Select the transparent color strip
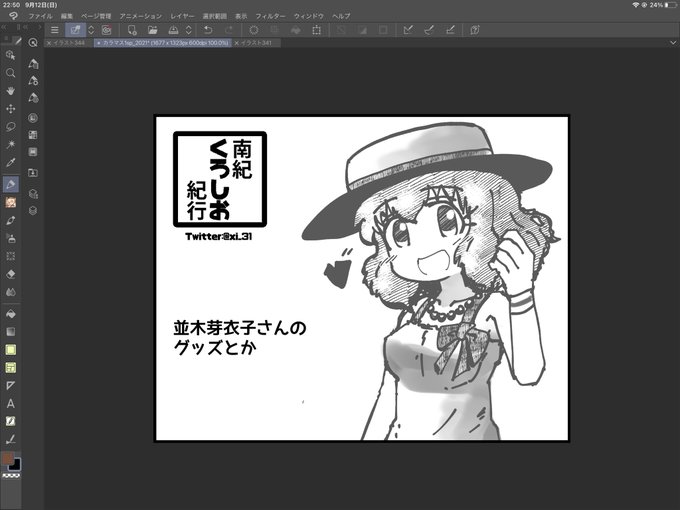 [x=11, y=476]
